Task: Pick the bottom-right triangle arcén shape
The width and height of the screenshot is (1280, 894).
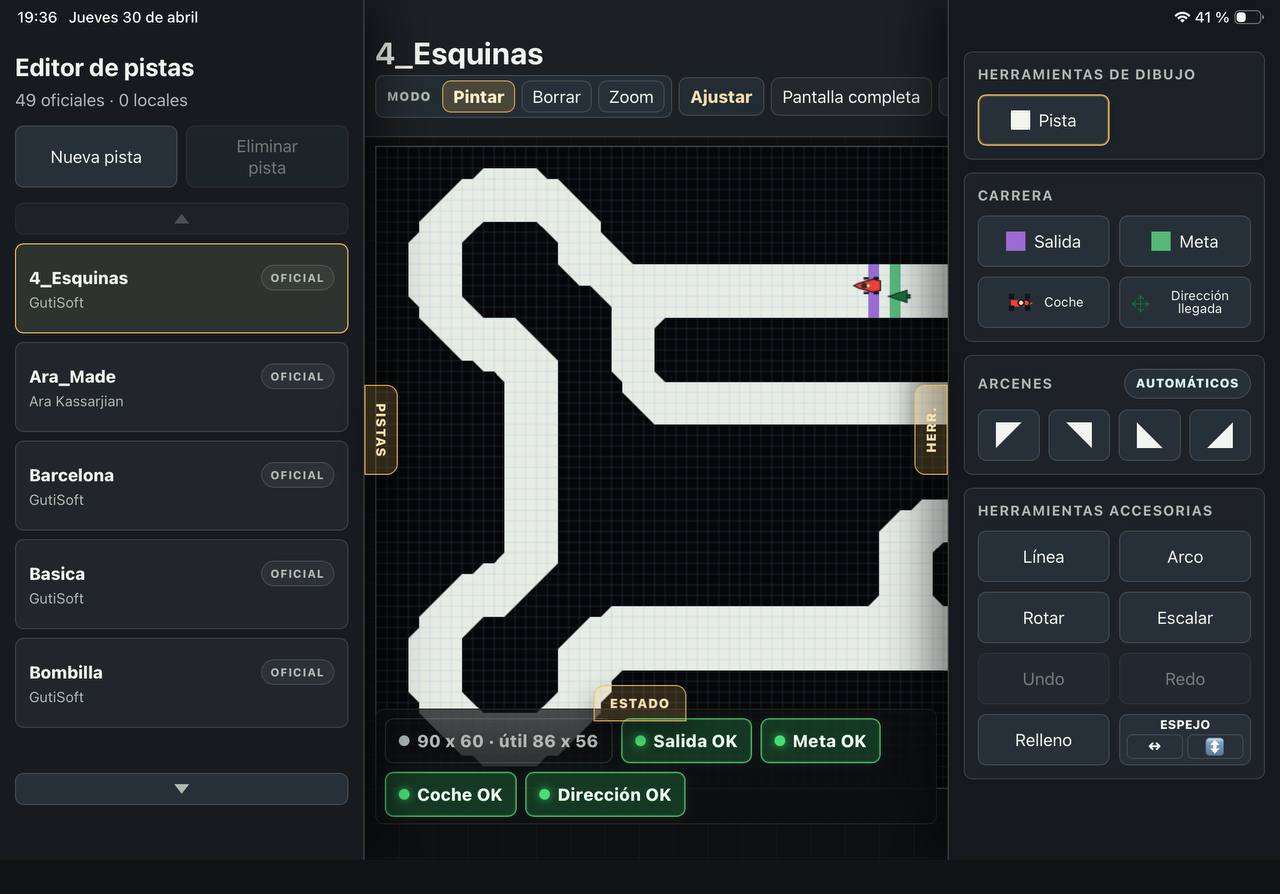Action: (1220, 435)
